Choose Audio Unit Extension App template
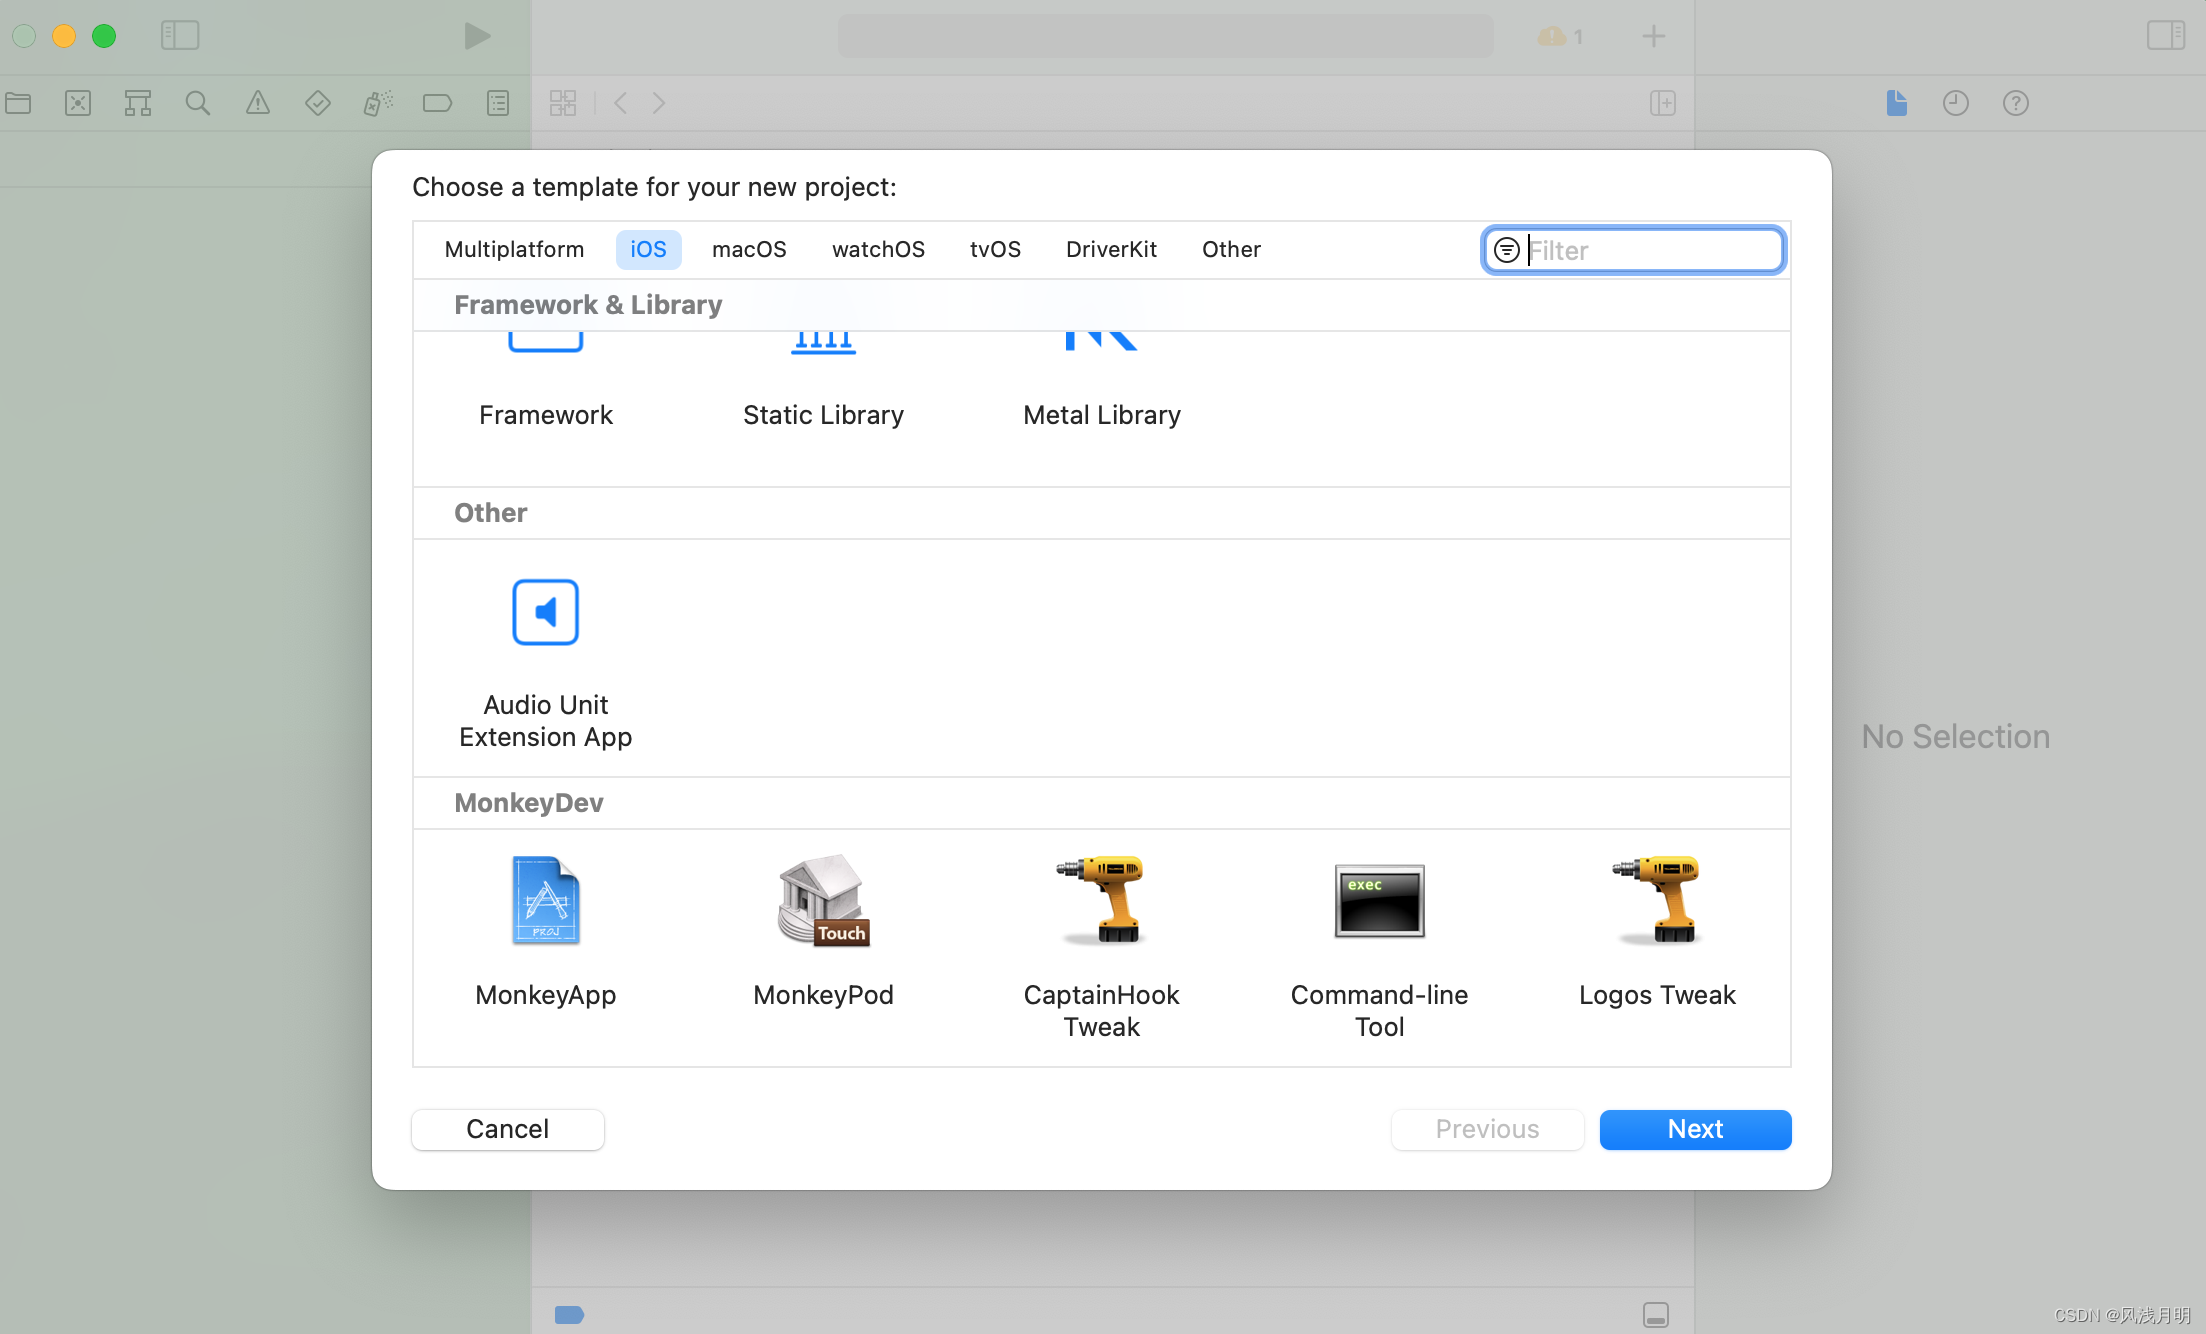This screenshot has height=1334, width=2206. coord(545,612)
